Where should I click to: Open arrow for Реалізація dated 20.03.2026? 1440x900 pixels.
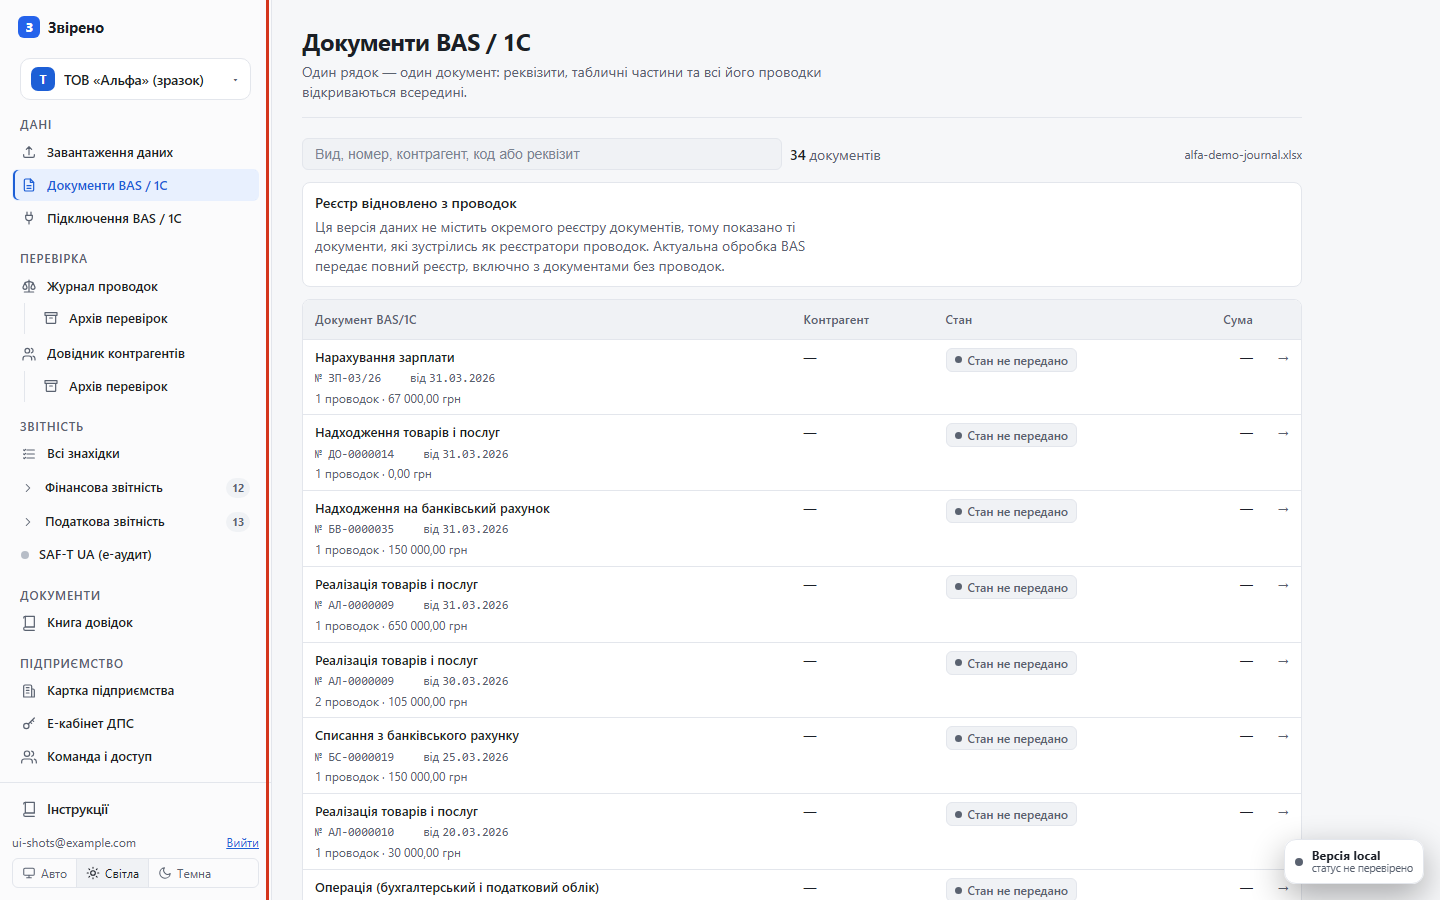1283,812
